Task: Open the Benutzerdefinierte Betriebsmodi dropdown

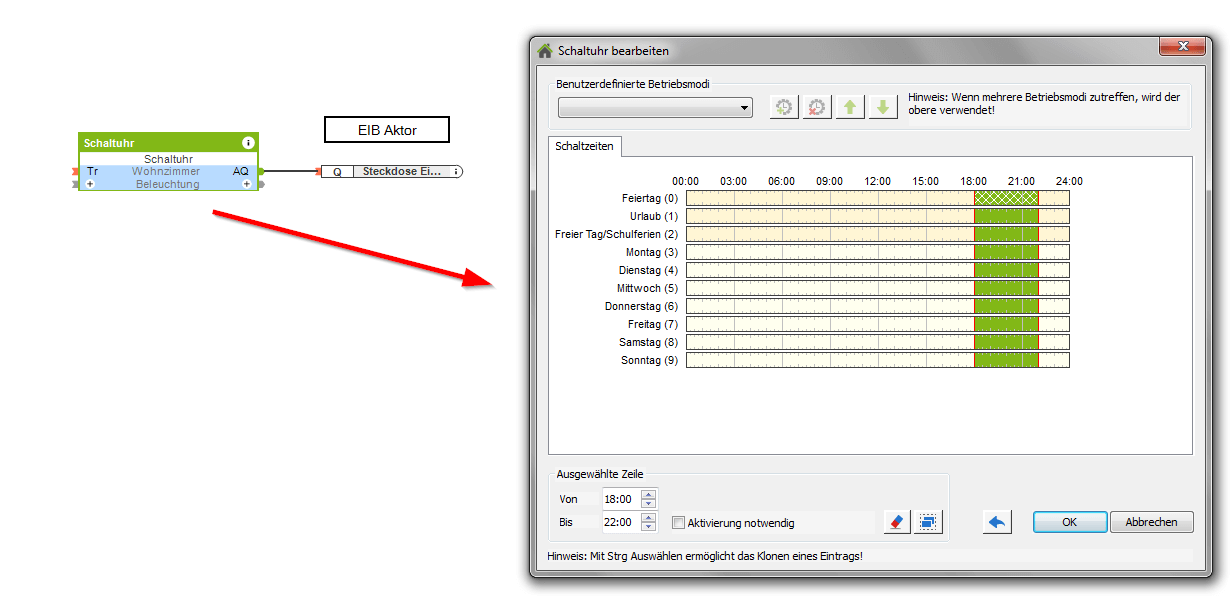Action: [x=655, y=108]
